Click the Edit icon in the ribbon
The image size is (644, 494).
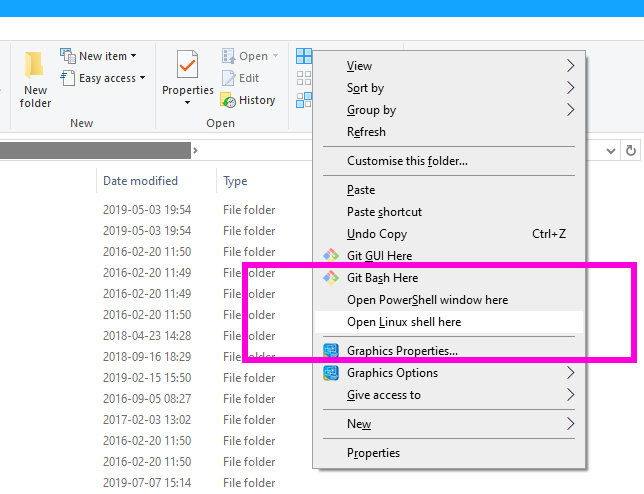pyautogui.click(x=228, y=78)
